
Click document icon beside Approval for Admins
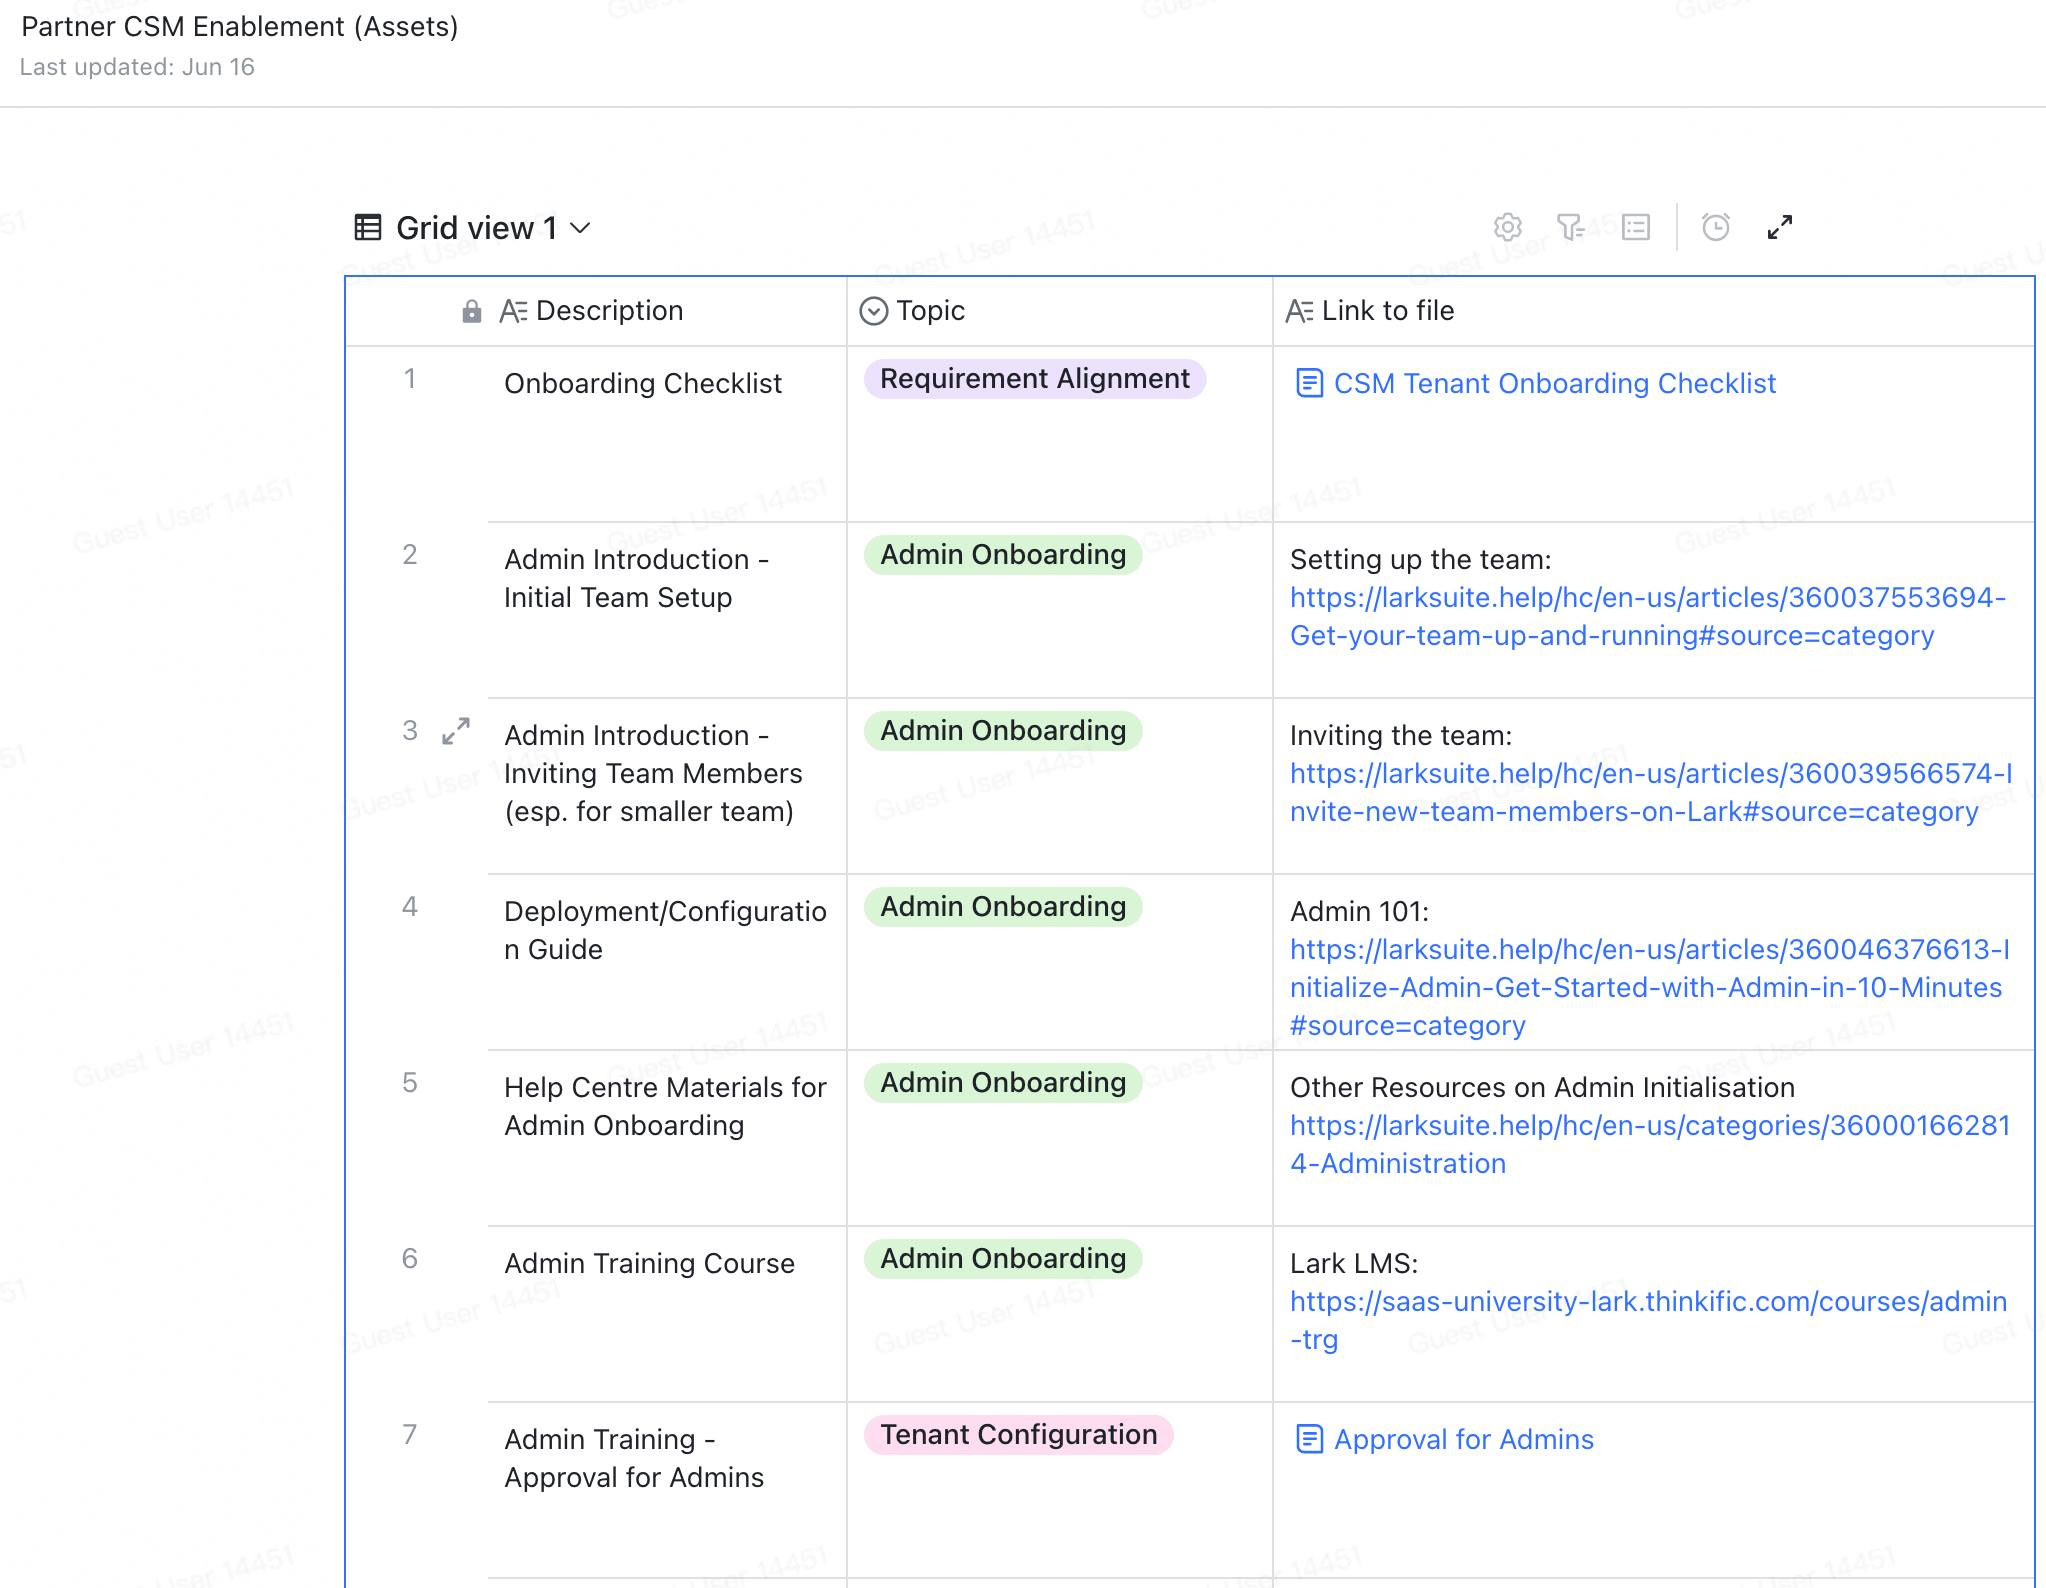pos(1308,1439)
